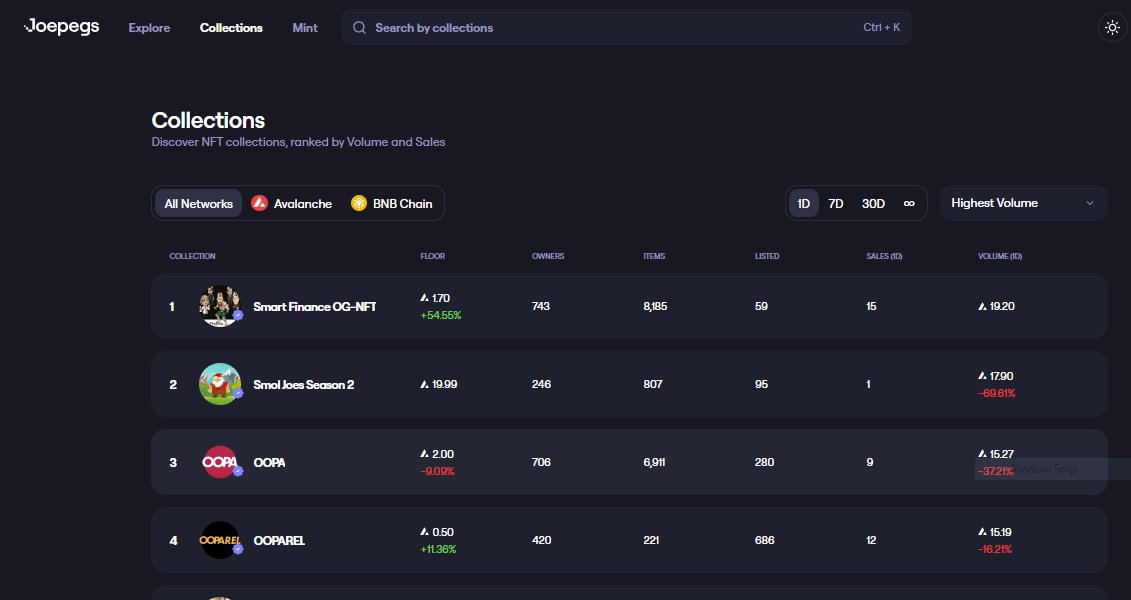Filter collections by BNB Chain

coord(392,203)
